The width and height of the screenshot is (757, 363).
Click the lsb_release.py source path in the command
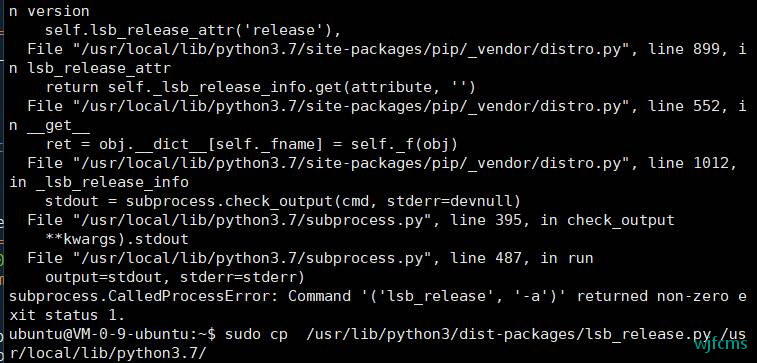click(508, 335)
